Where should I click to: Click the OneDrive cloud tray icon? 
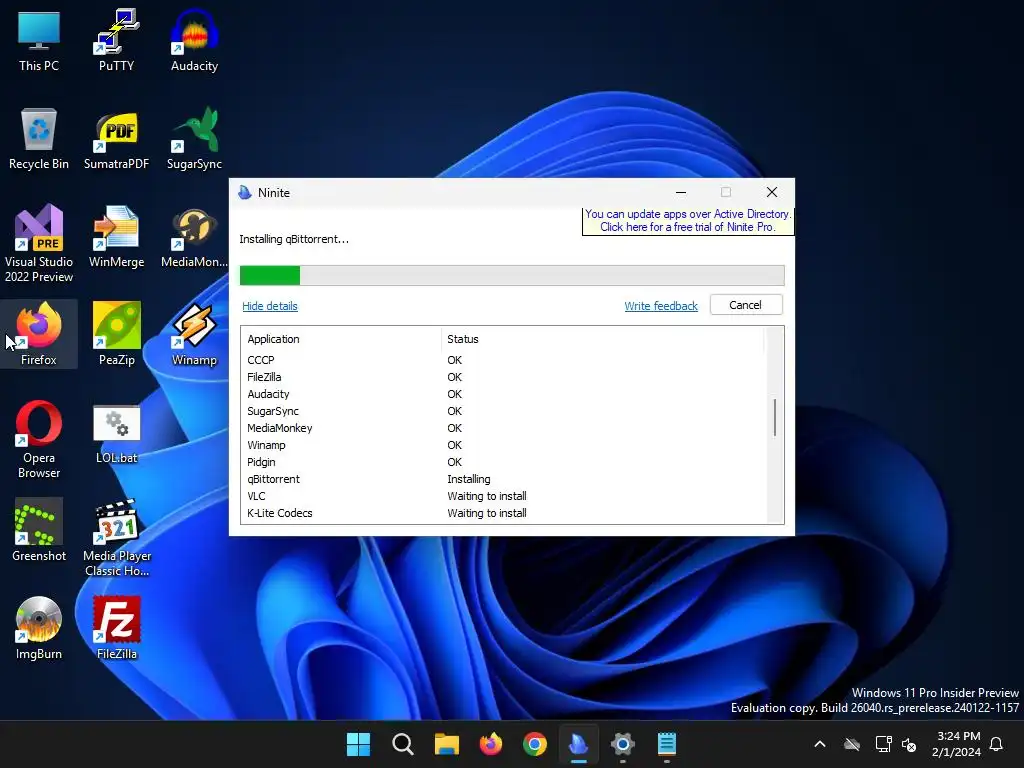[x=852, y=744]
